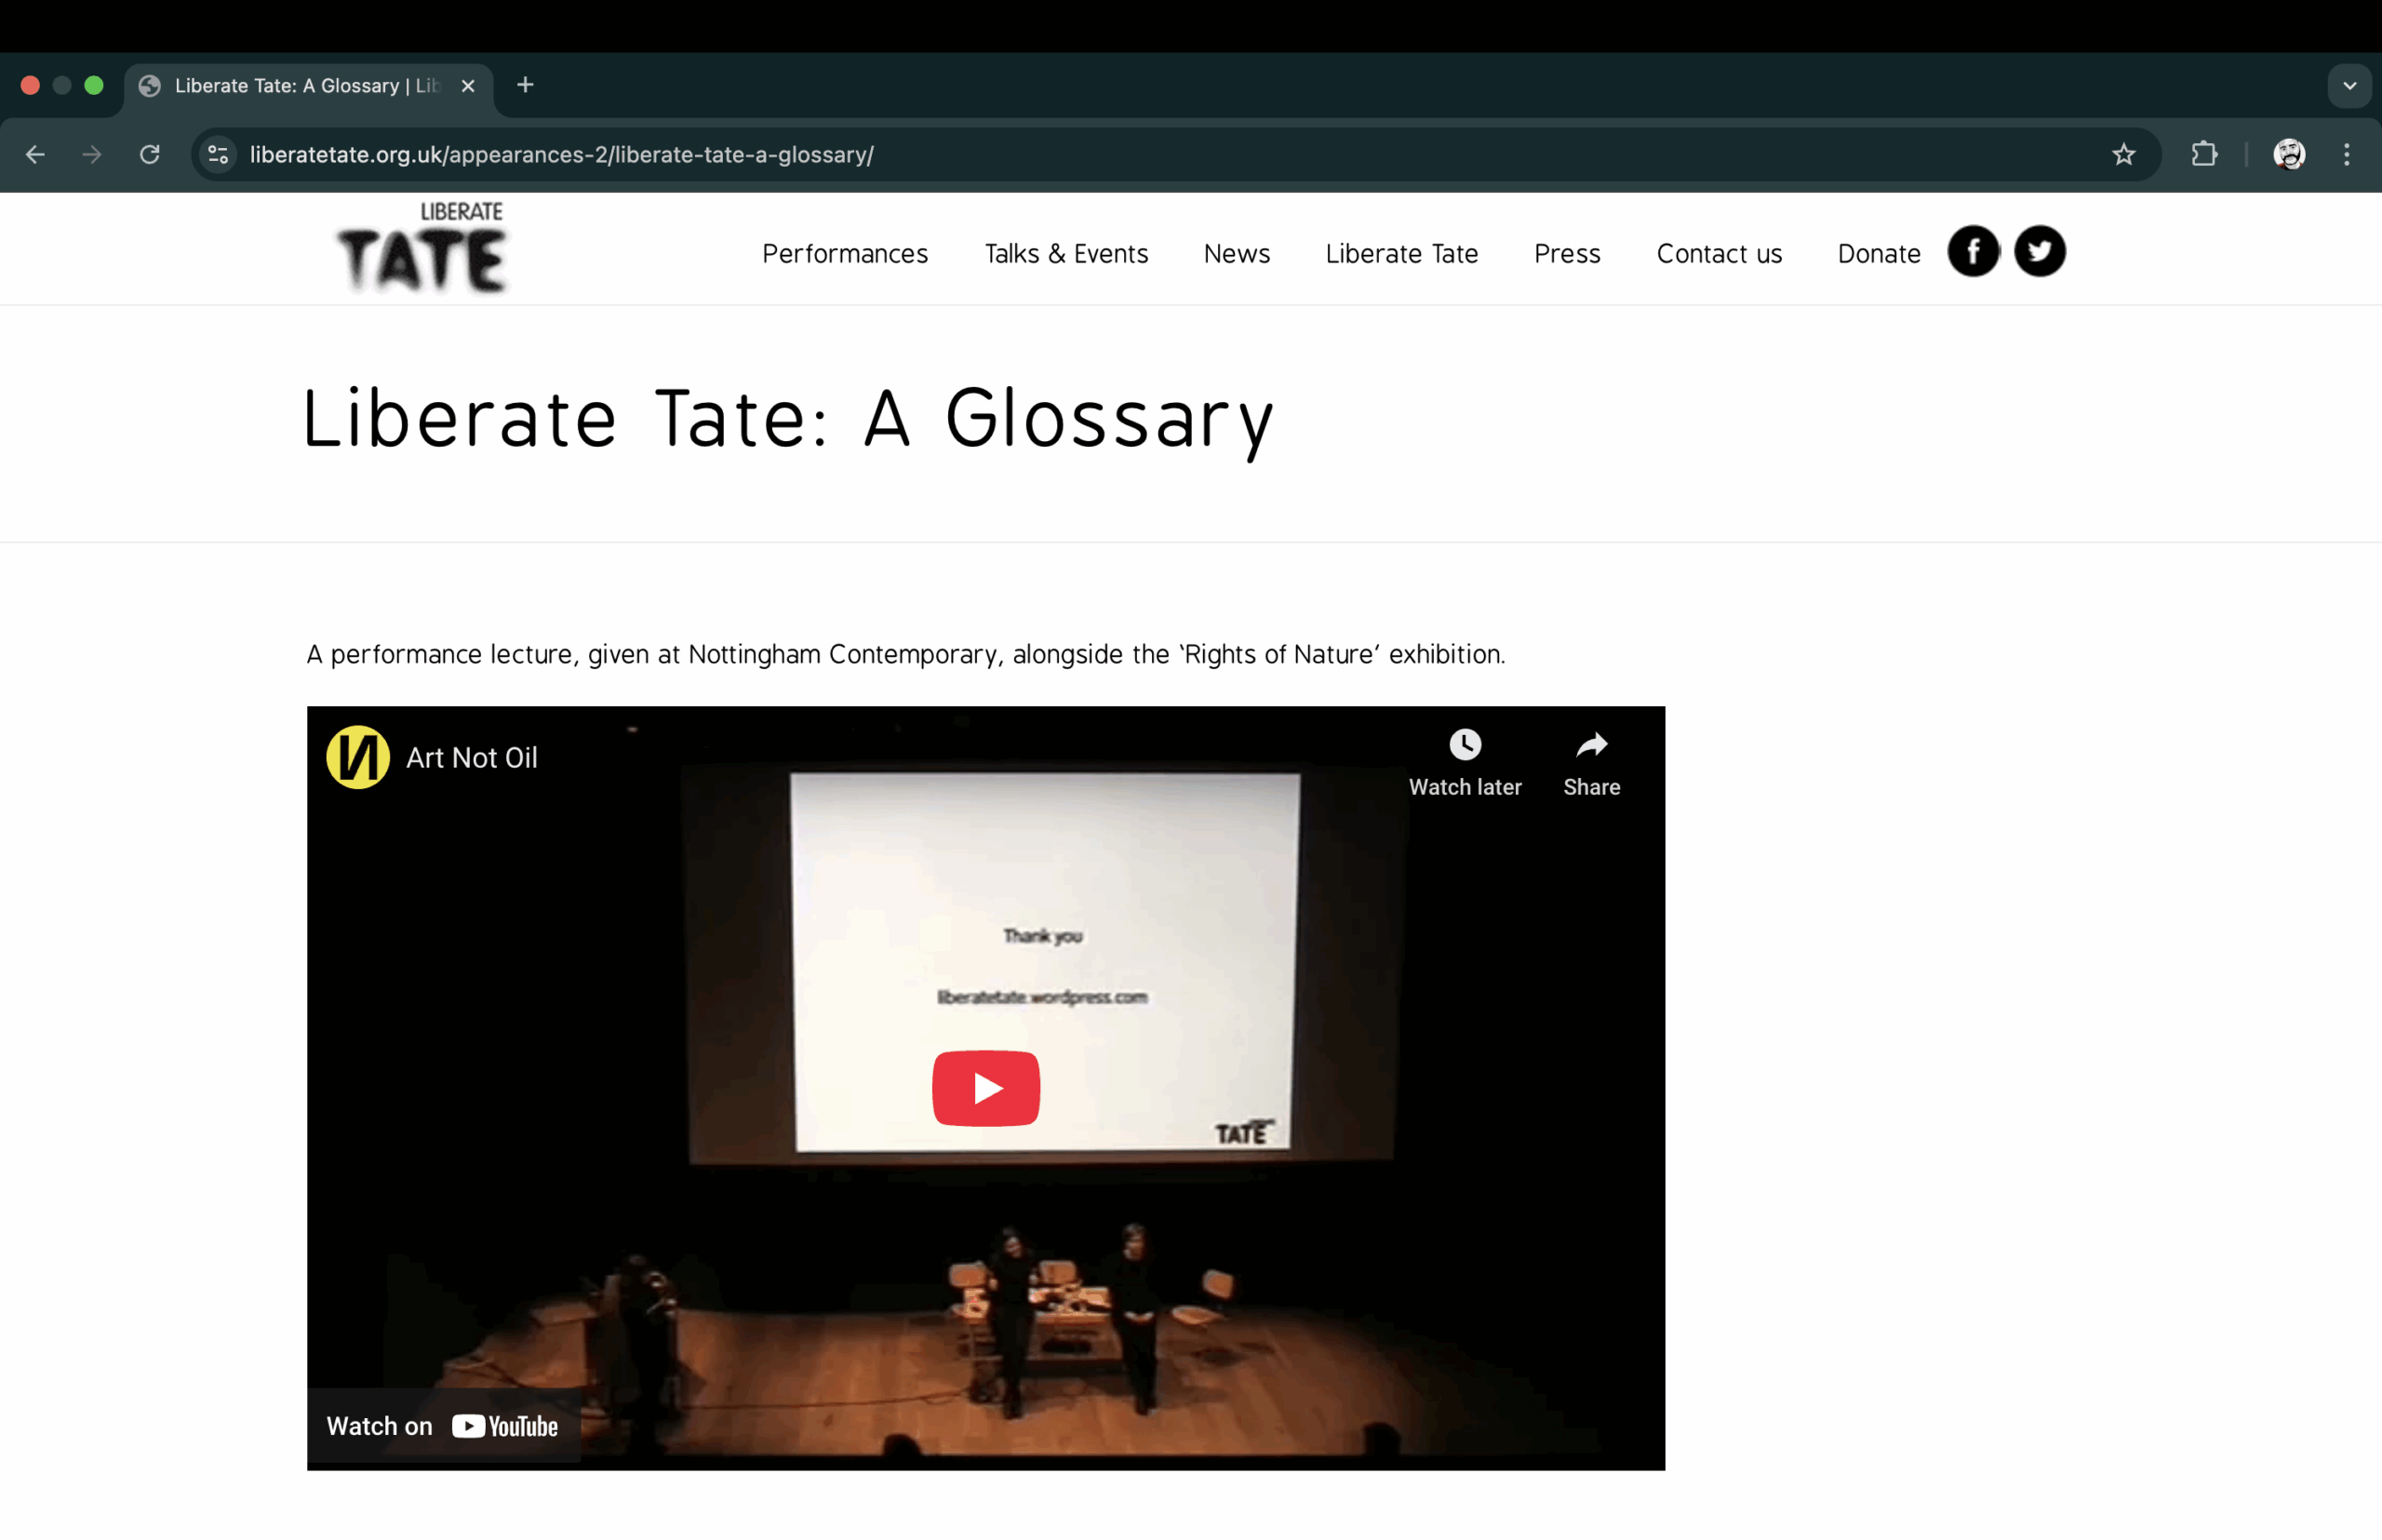Open a new browser tab
The height and width of the screenshot is (1540, 2382).
pos(525,86)
